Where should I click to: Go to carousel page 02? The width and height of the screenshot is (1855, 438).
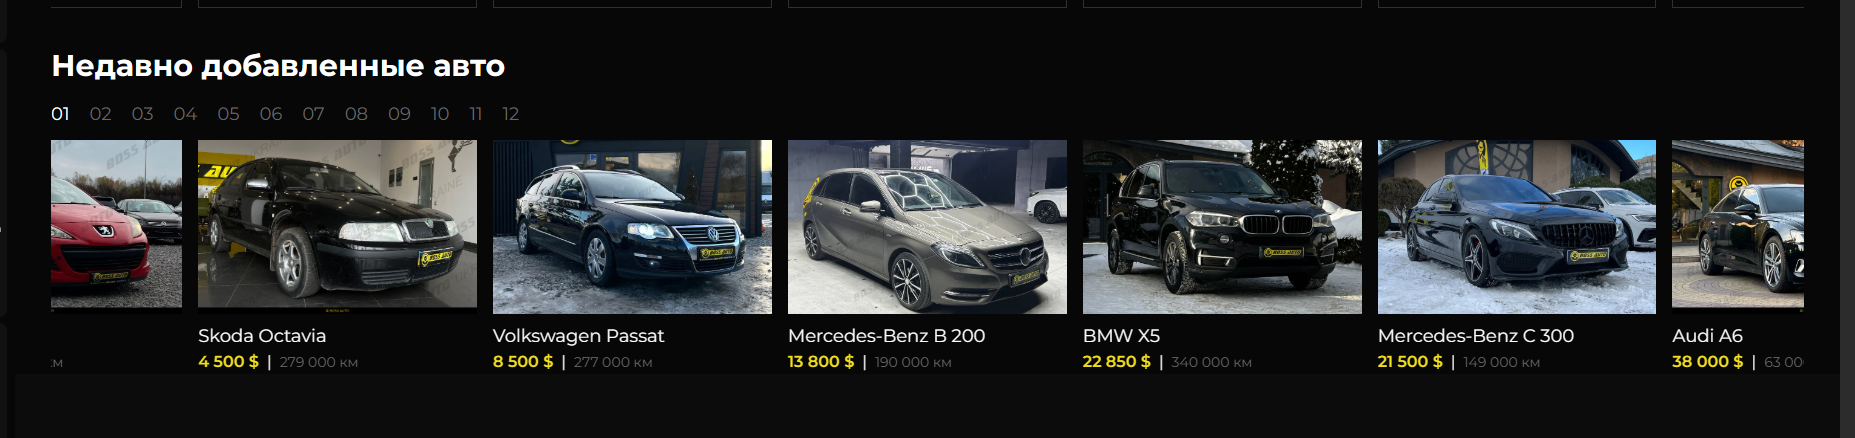pos(100,114)
